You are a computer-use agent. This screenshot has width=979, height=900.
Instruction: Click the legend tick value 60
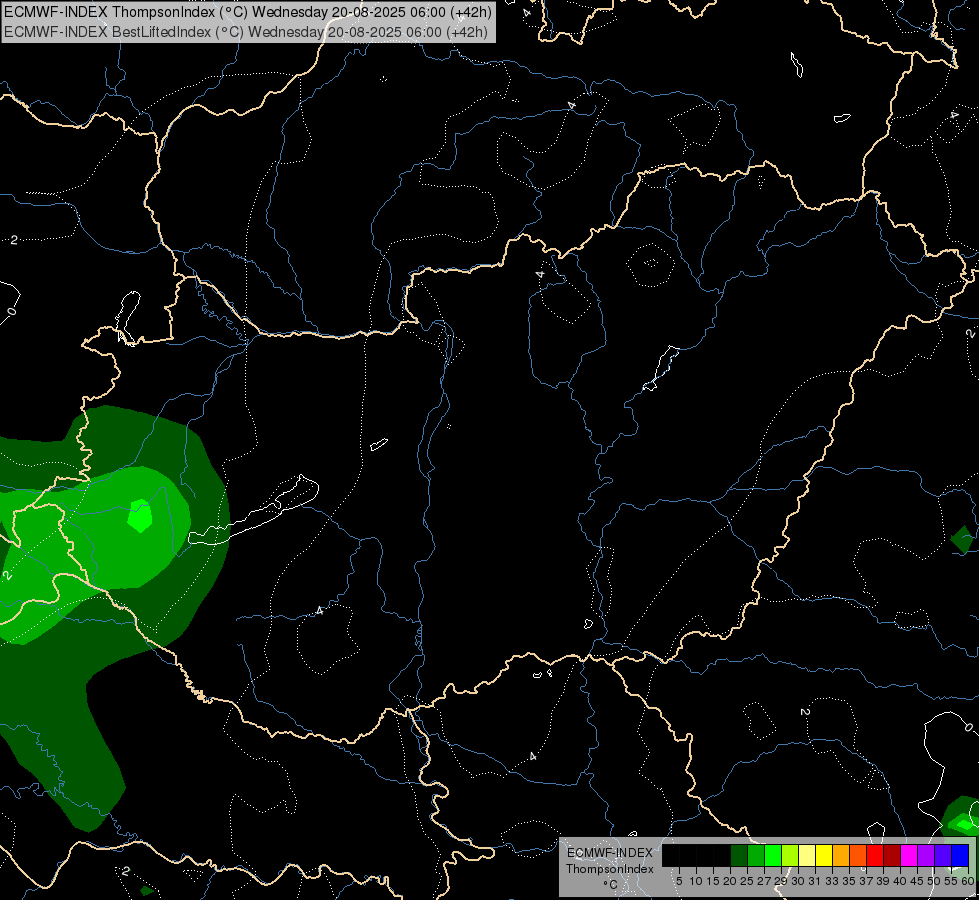[968, 881]
